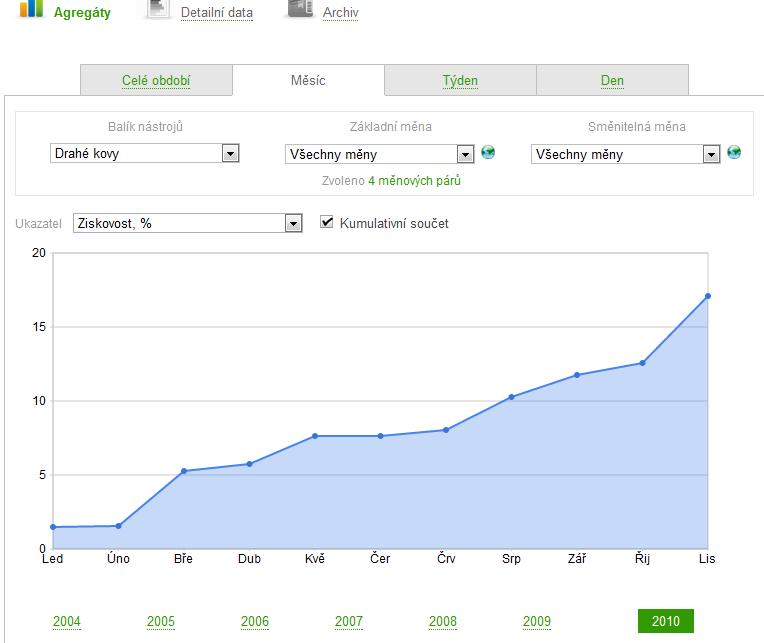Select the Den tab
The height and width of the screenshot is (643, 764).
tap(612, 81)
